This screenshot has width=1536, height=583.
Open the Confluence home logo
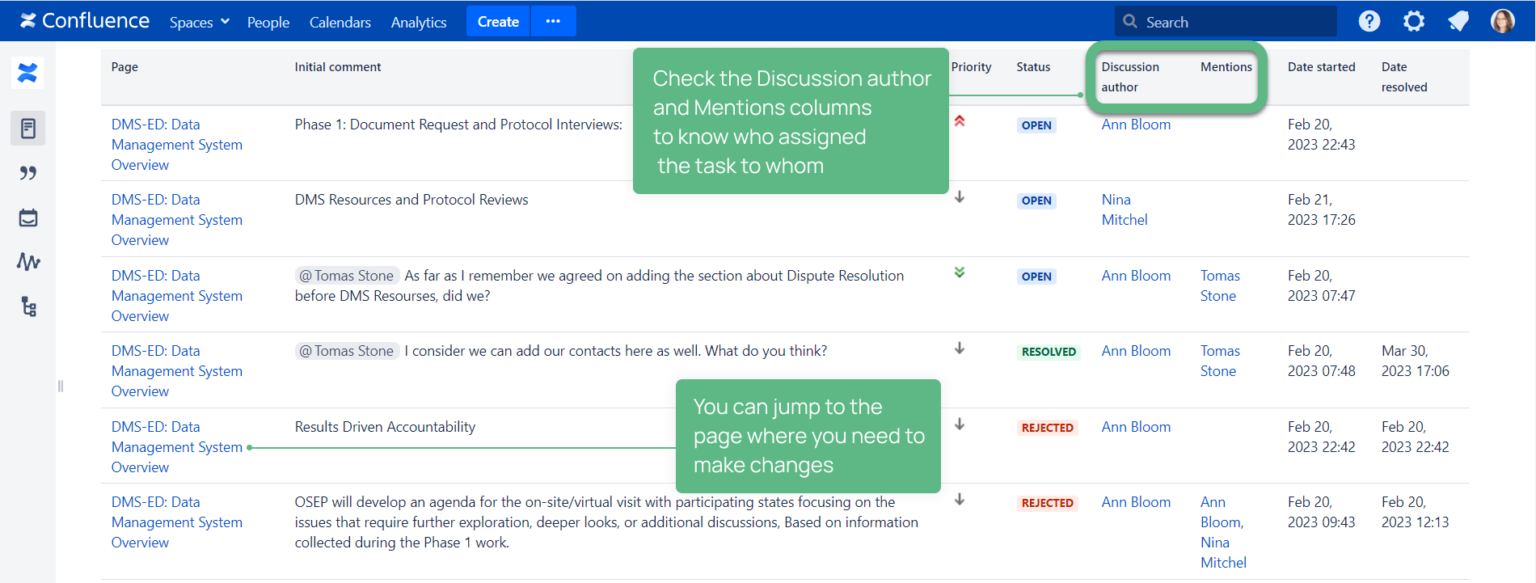pos(84,20)
